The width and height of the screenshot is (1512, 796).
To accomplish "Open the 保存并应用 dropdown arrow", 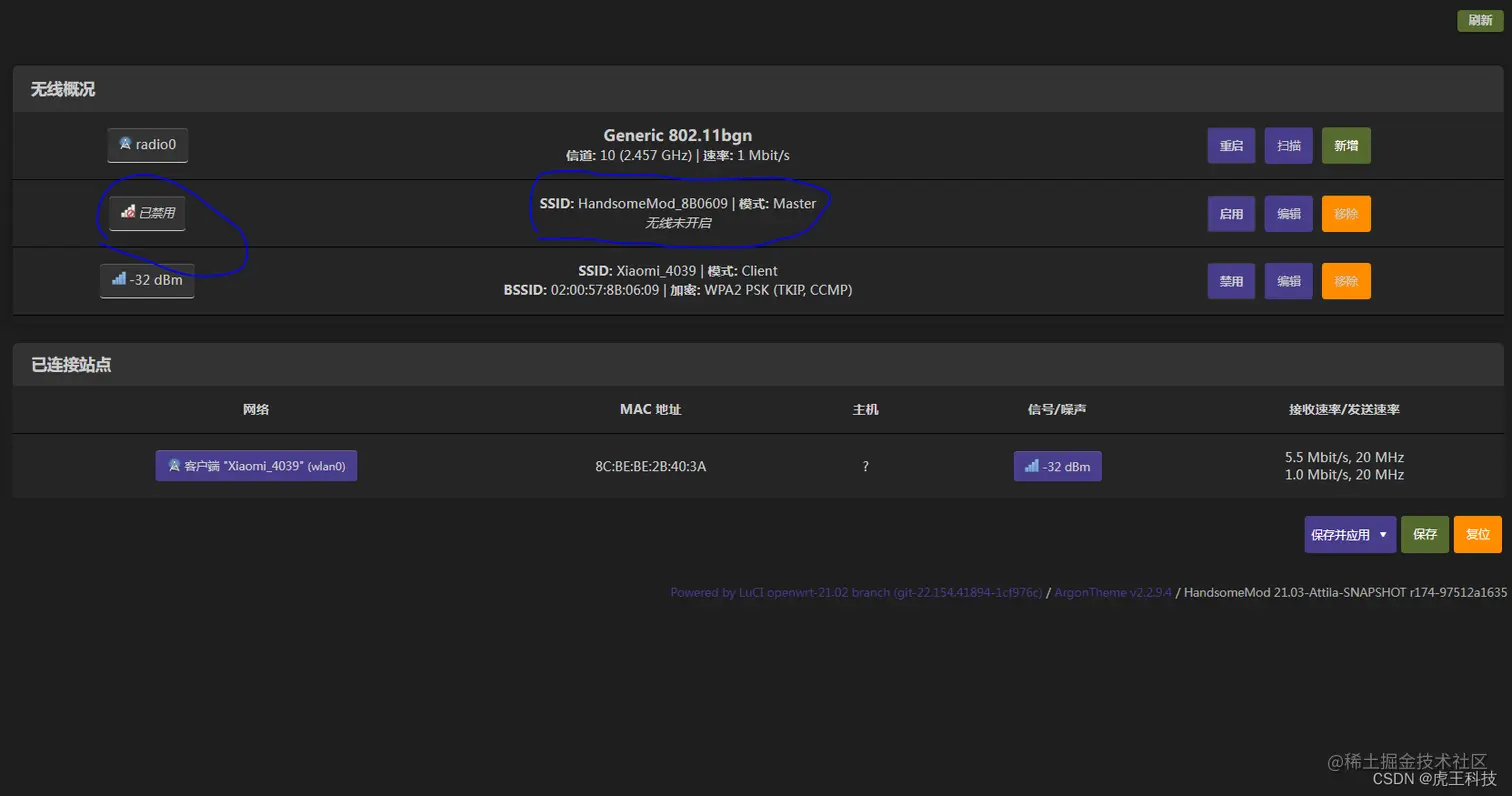I will click(1384, 535).
